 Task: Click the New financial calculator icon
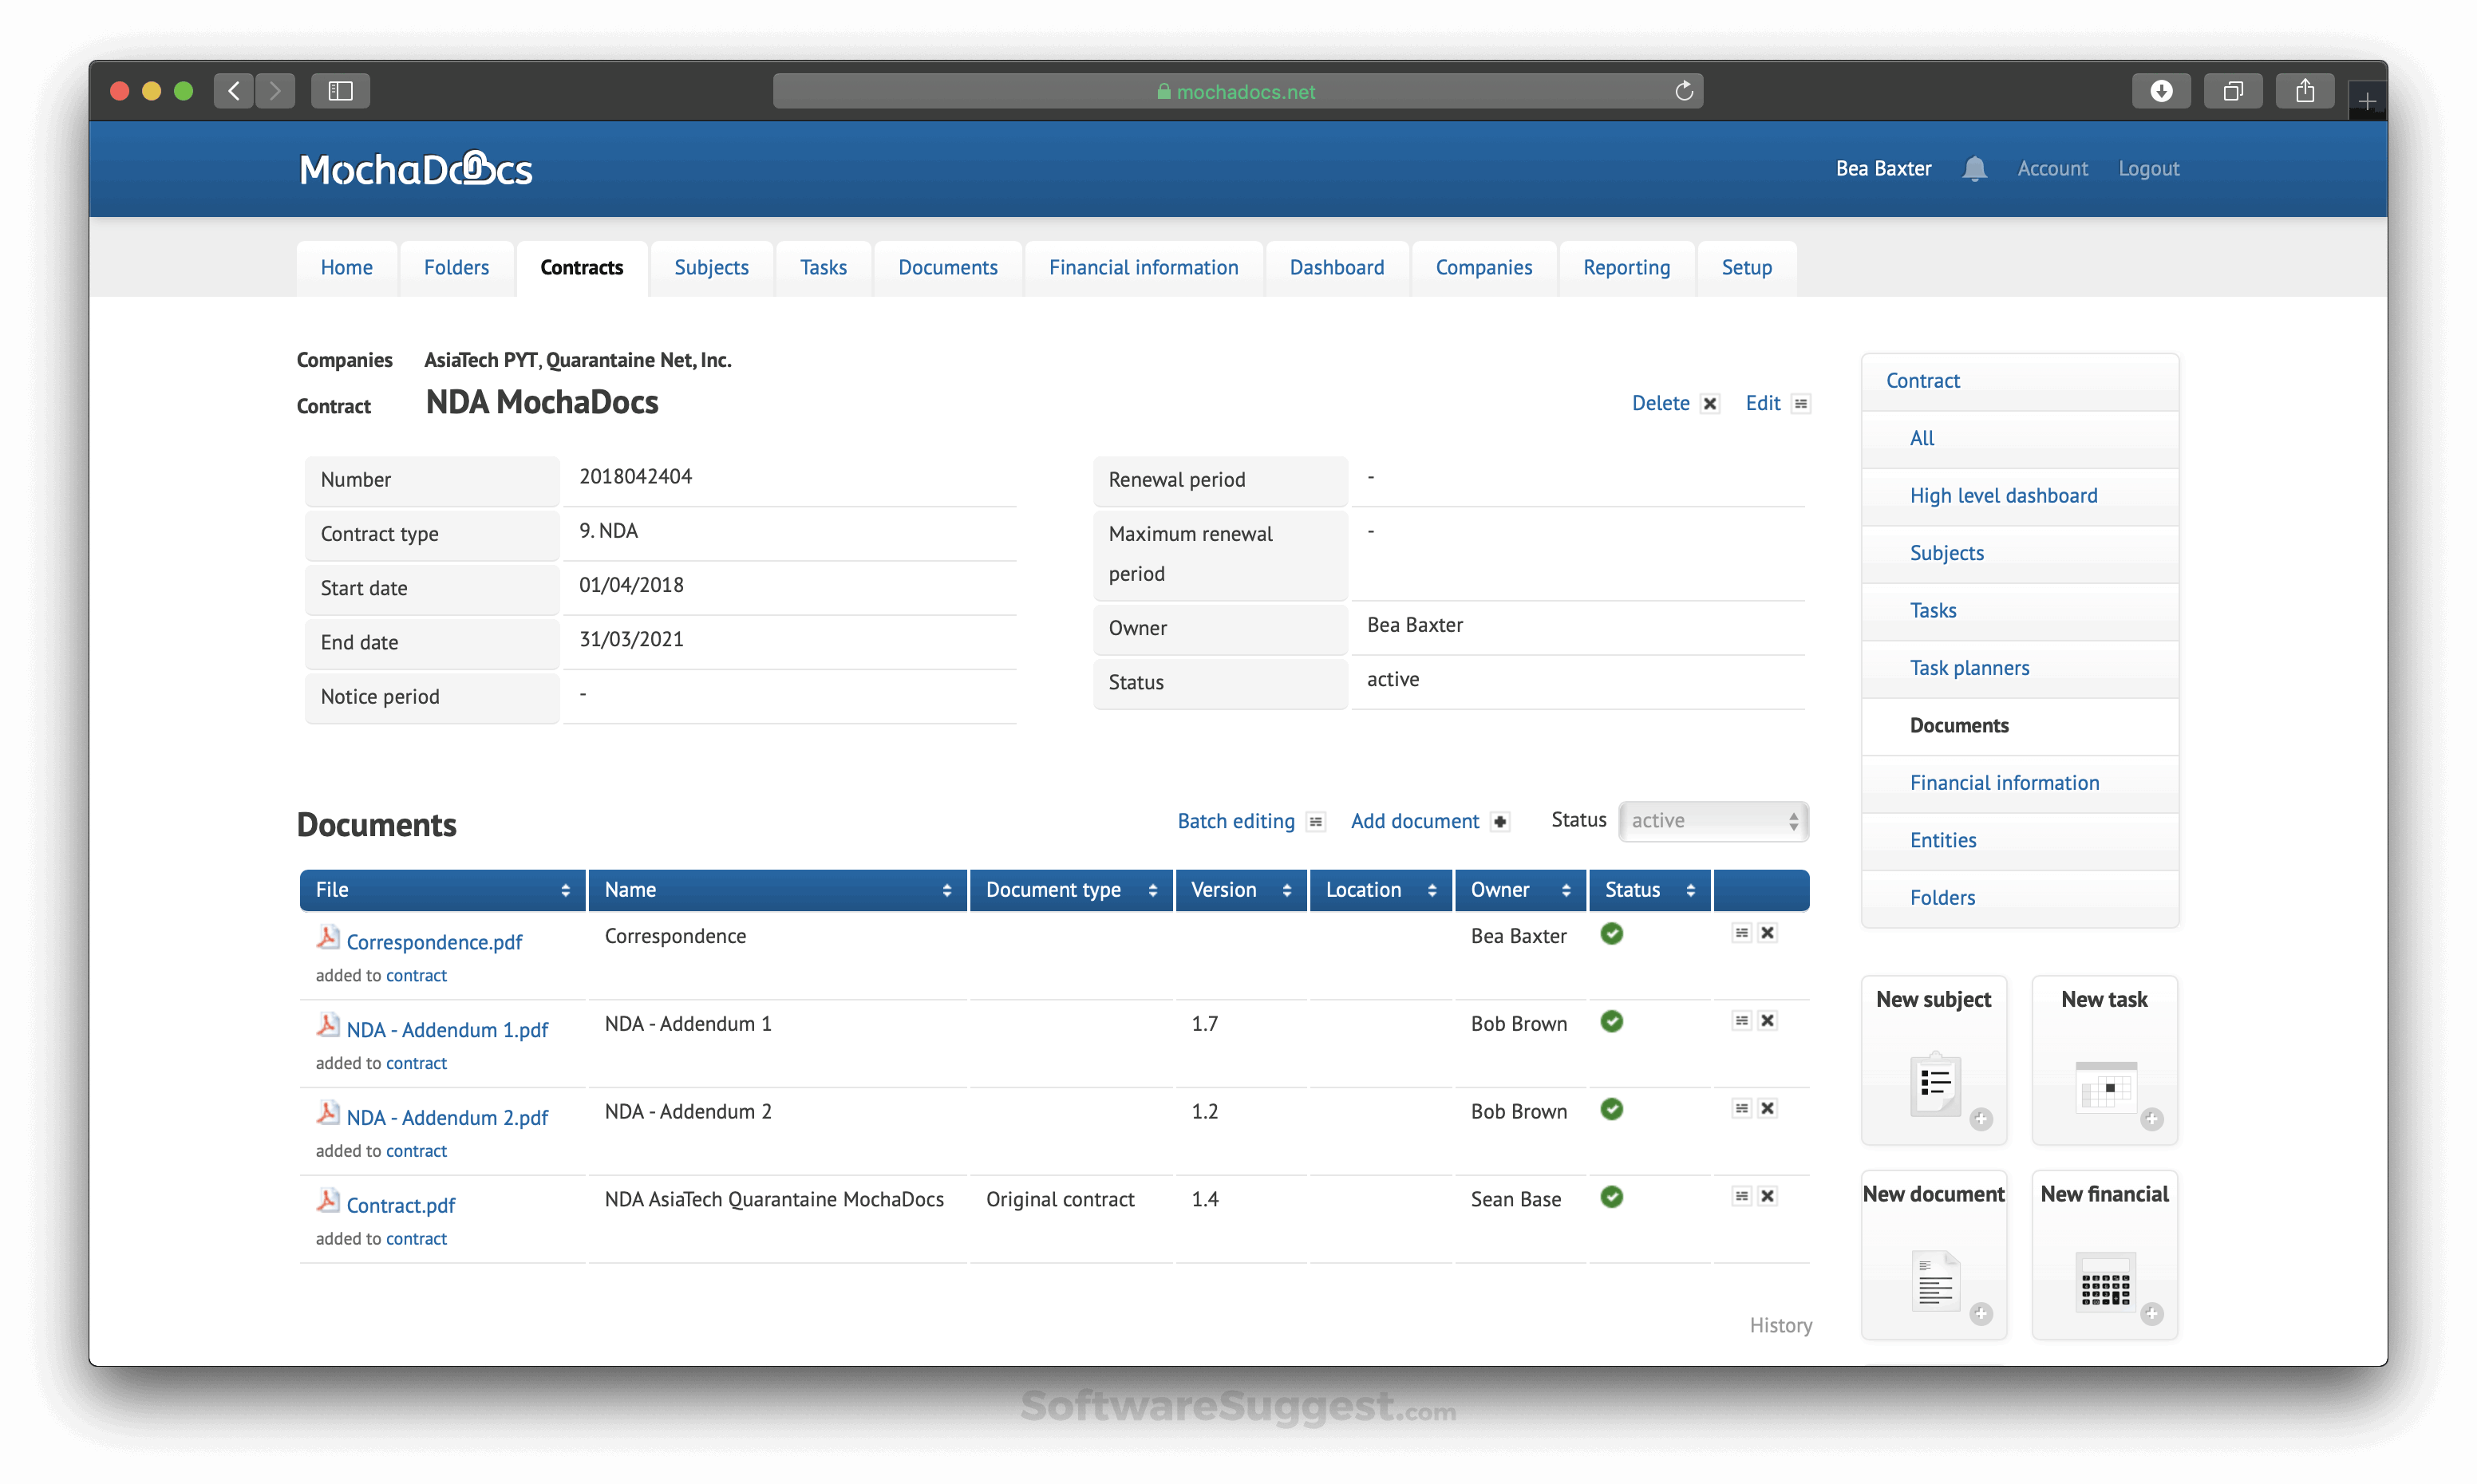2106,1282
